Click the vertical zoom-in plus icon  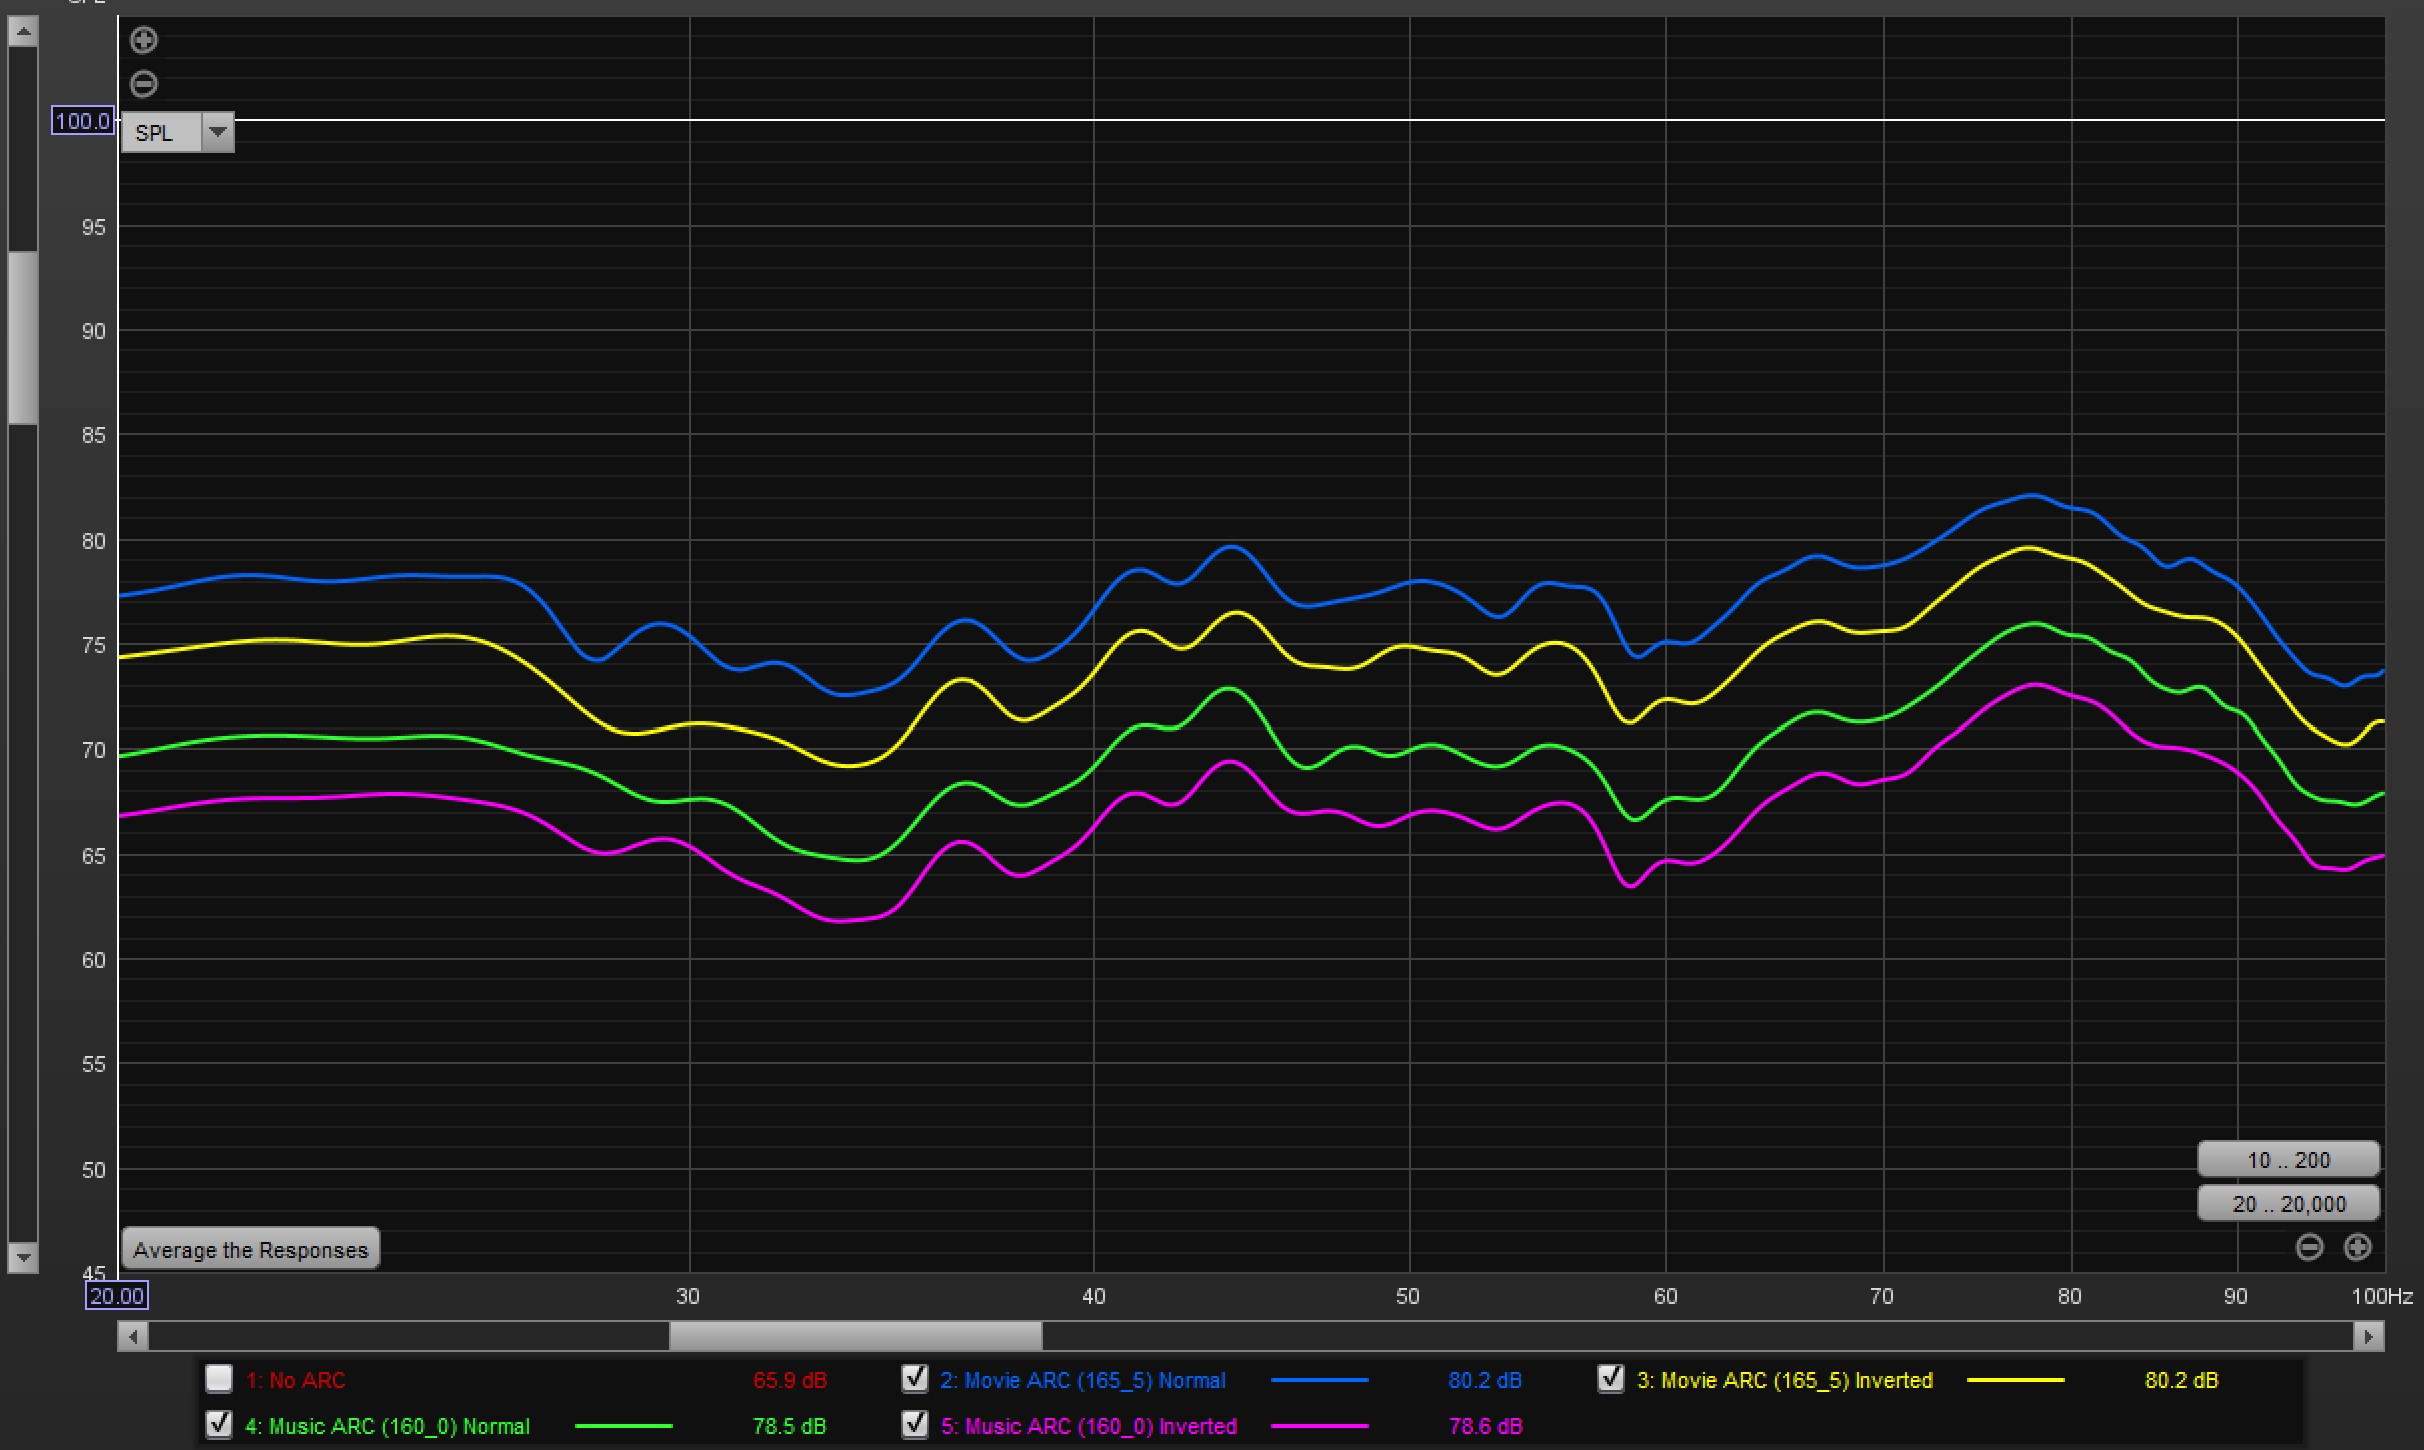point(144,40)
